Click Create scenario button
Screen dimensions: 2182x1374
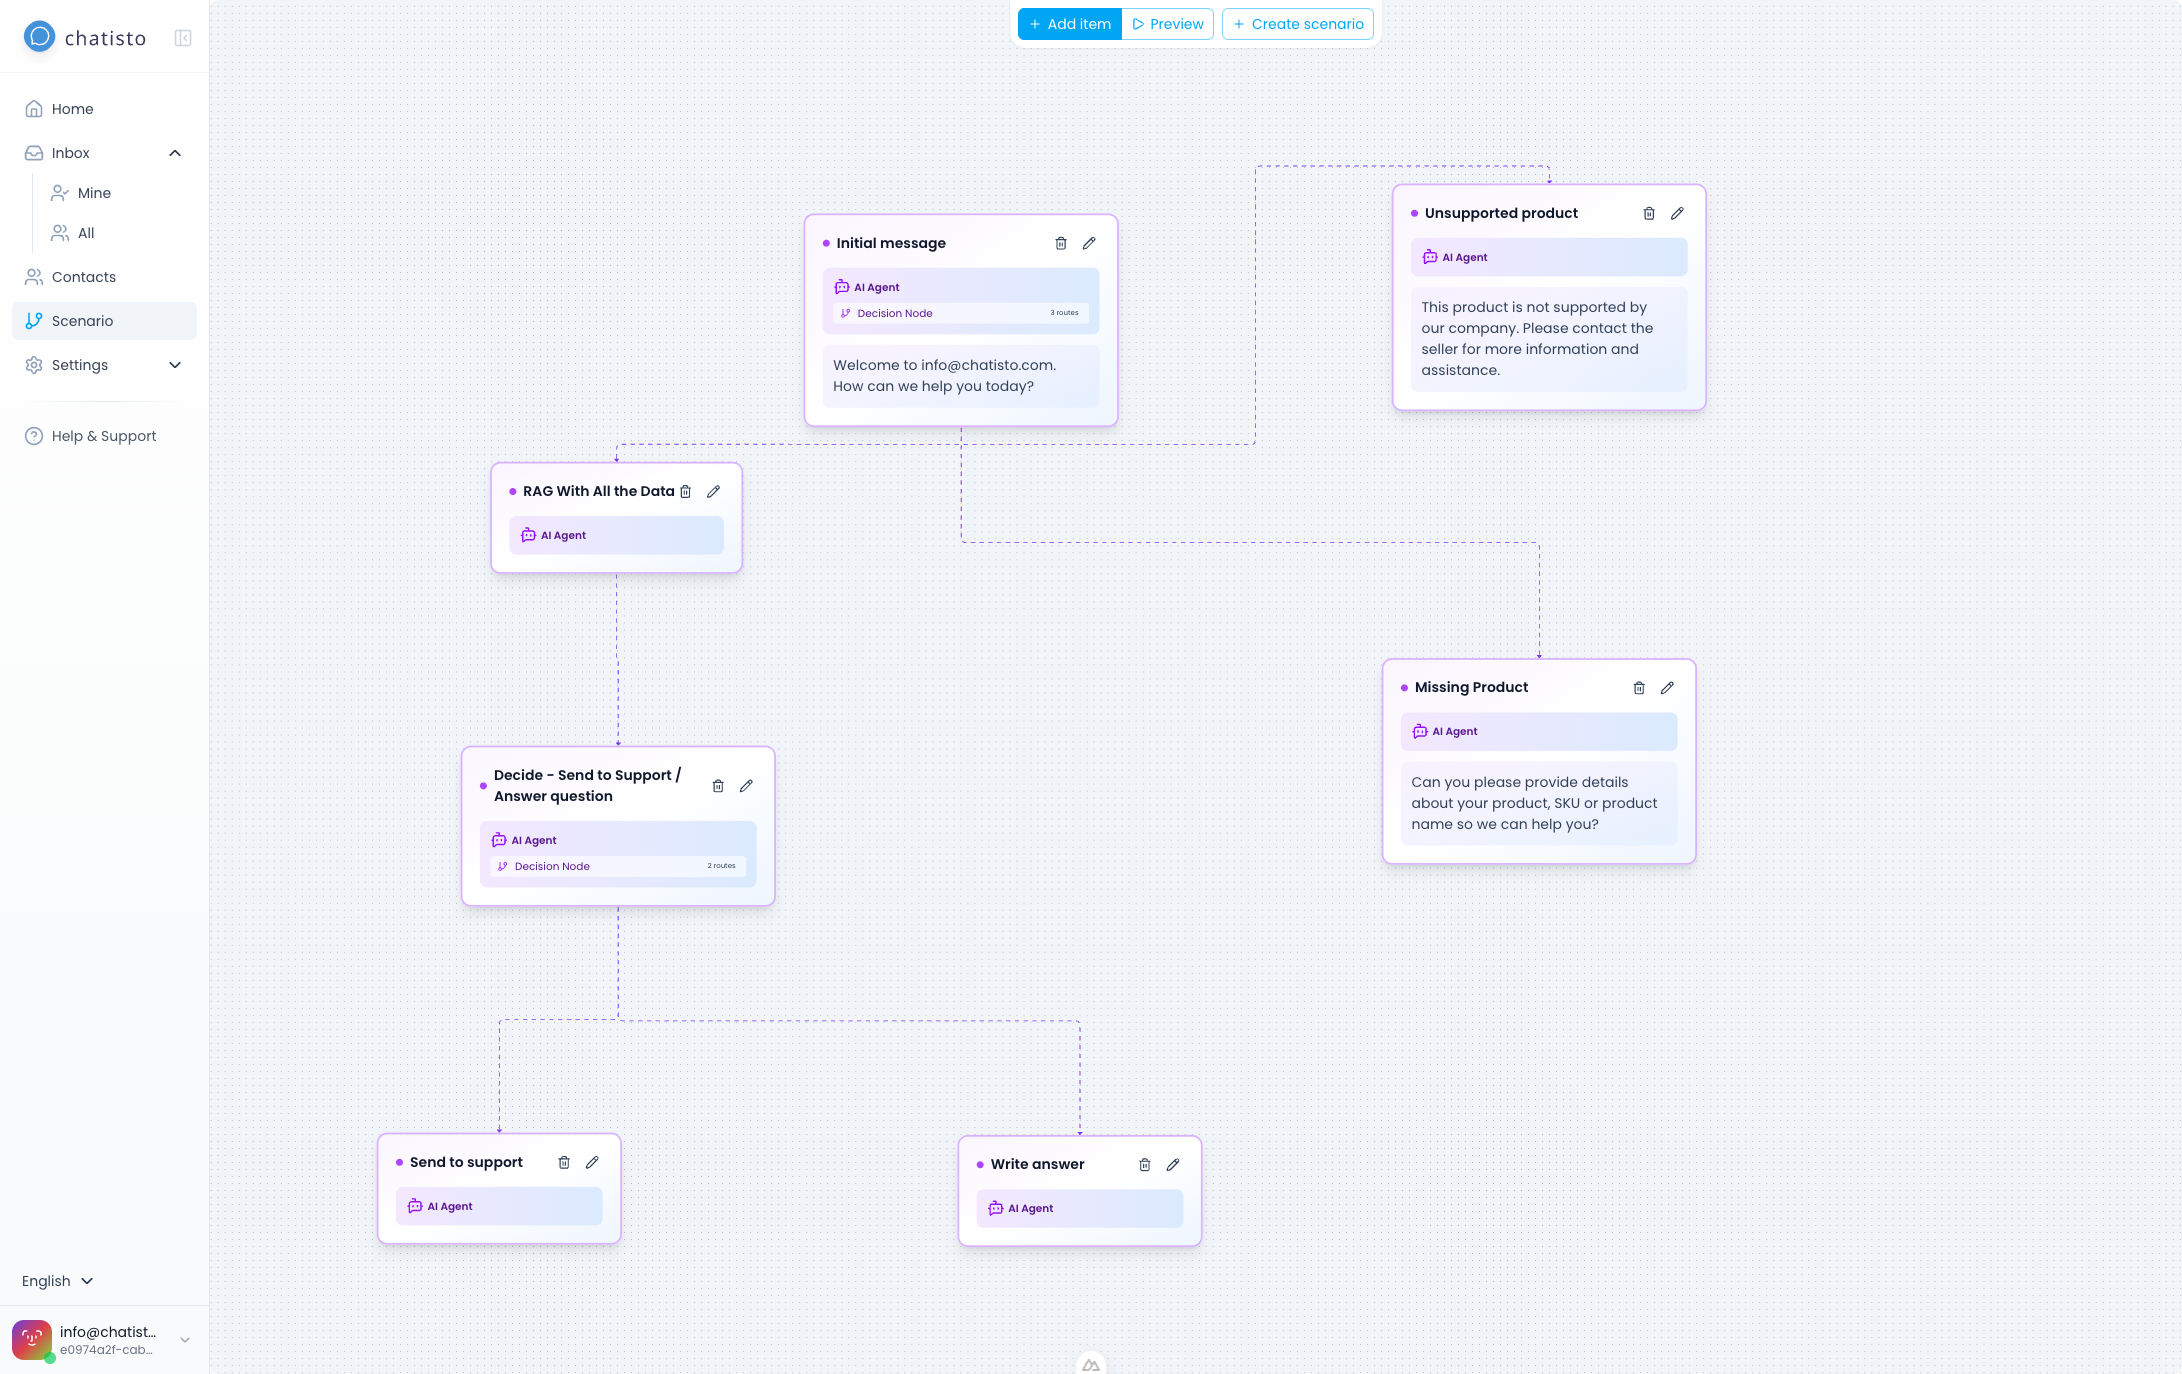tap(1297, 24)
